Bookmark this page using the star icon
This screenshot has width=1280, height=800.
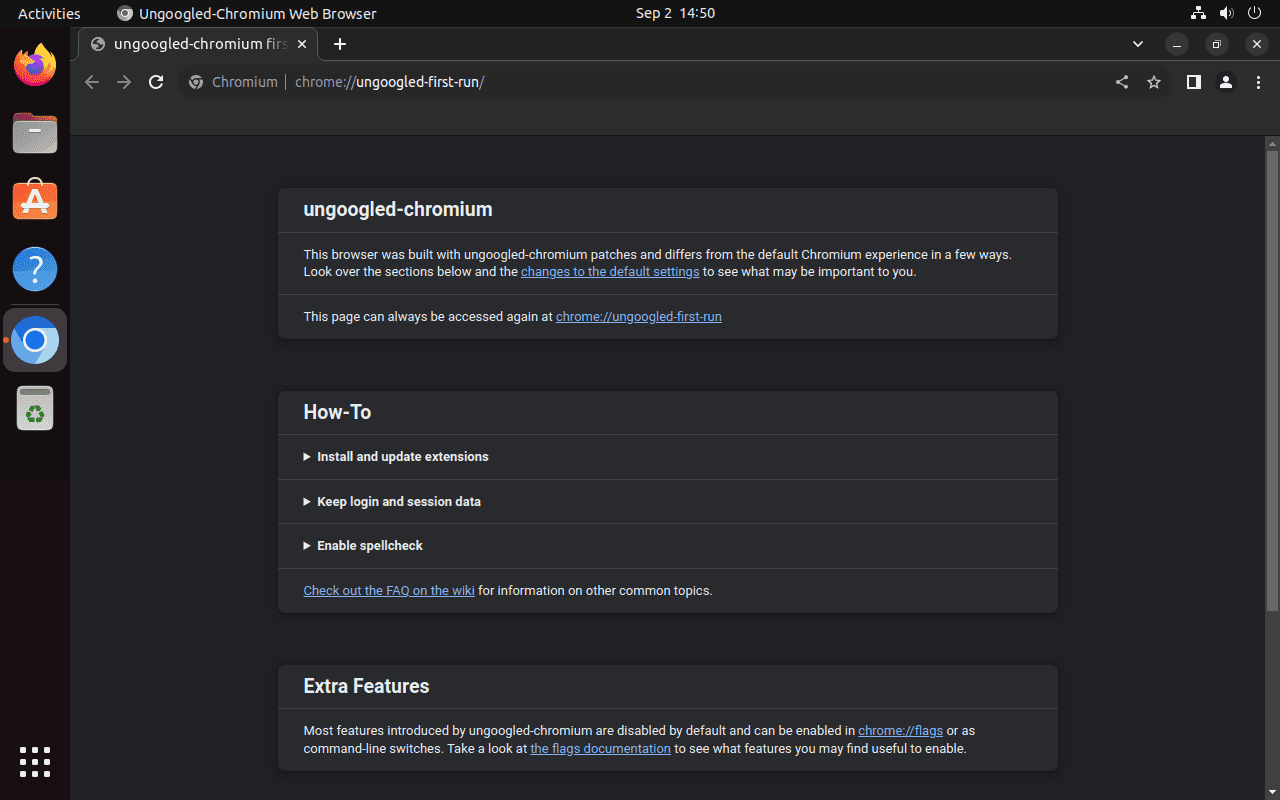coord(1154,82)
